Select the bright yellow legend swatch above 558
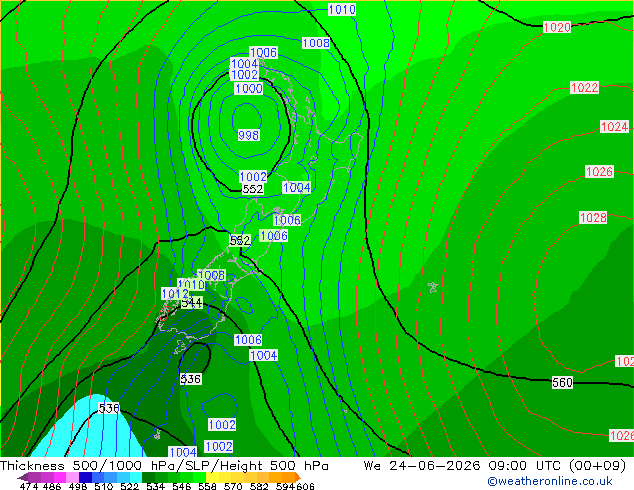The height and width of the screenshot is (490, 634). 212,477
